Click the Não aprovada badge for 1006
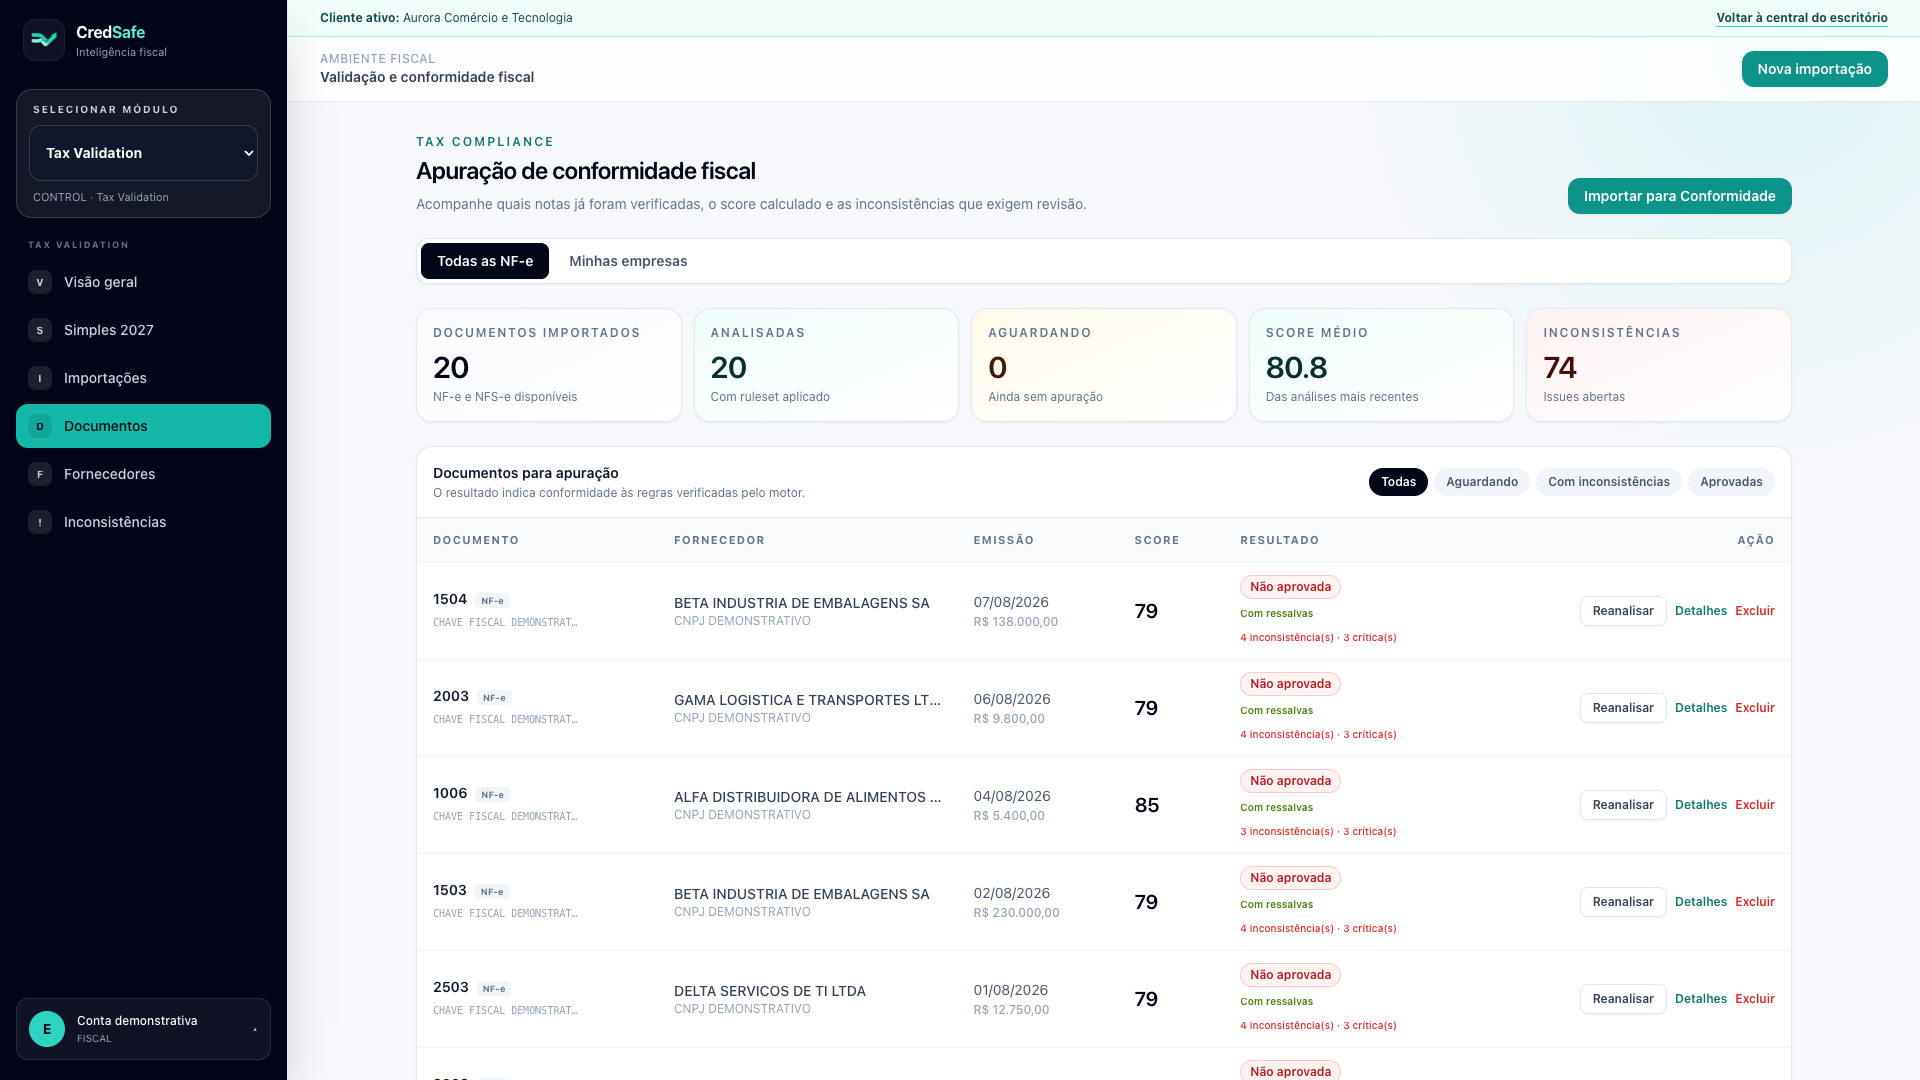This screenshot has height=1080, width=1920. pos(1290,781)
